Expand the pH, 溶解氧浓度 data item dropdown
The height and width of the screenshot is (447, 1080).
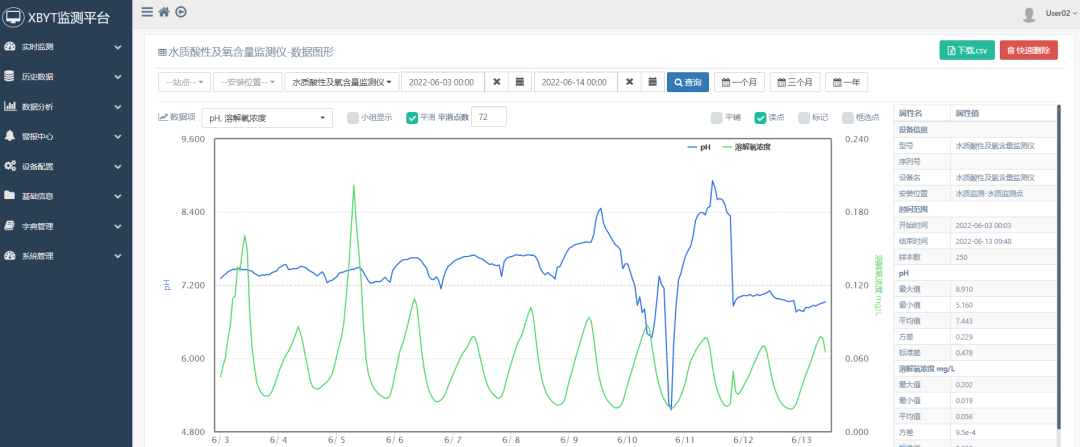[x=268, y=118]
